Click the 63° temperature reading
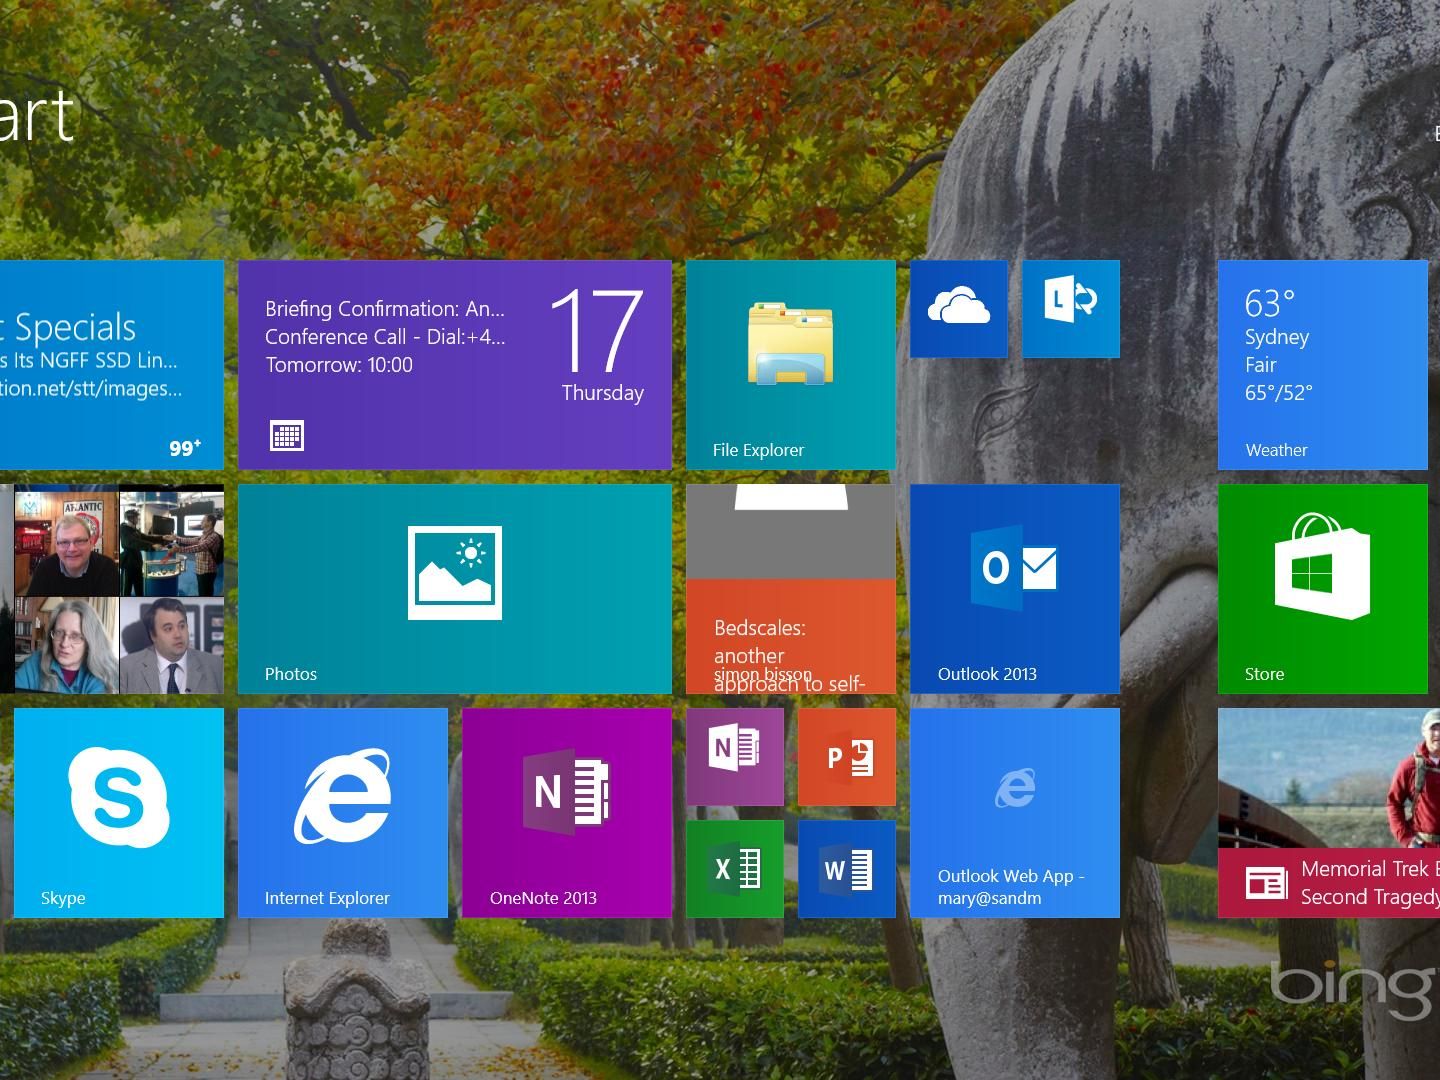The image size is (1440, 1080). (1270, 302)
